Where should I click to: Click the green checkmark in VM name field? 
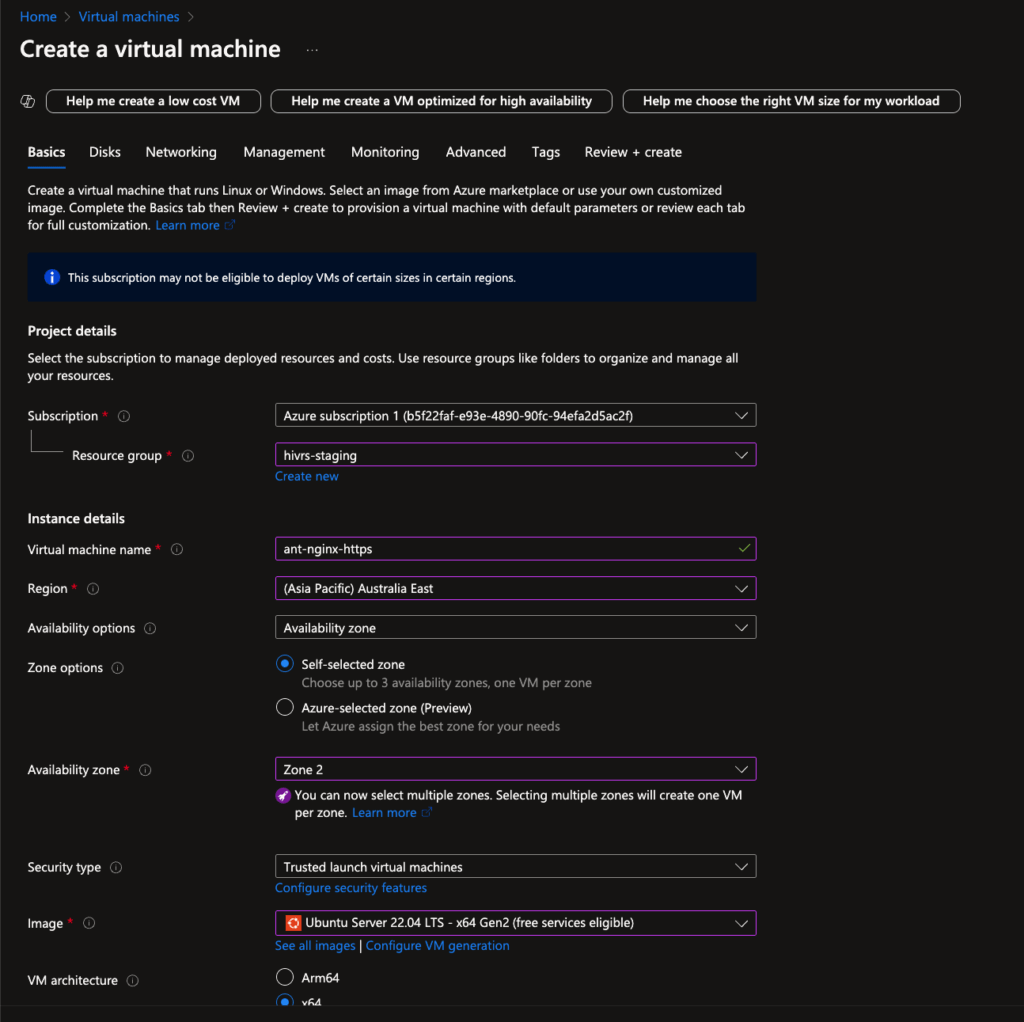coord(744,549)
